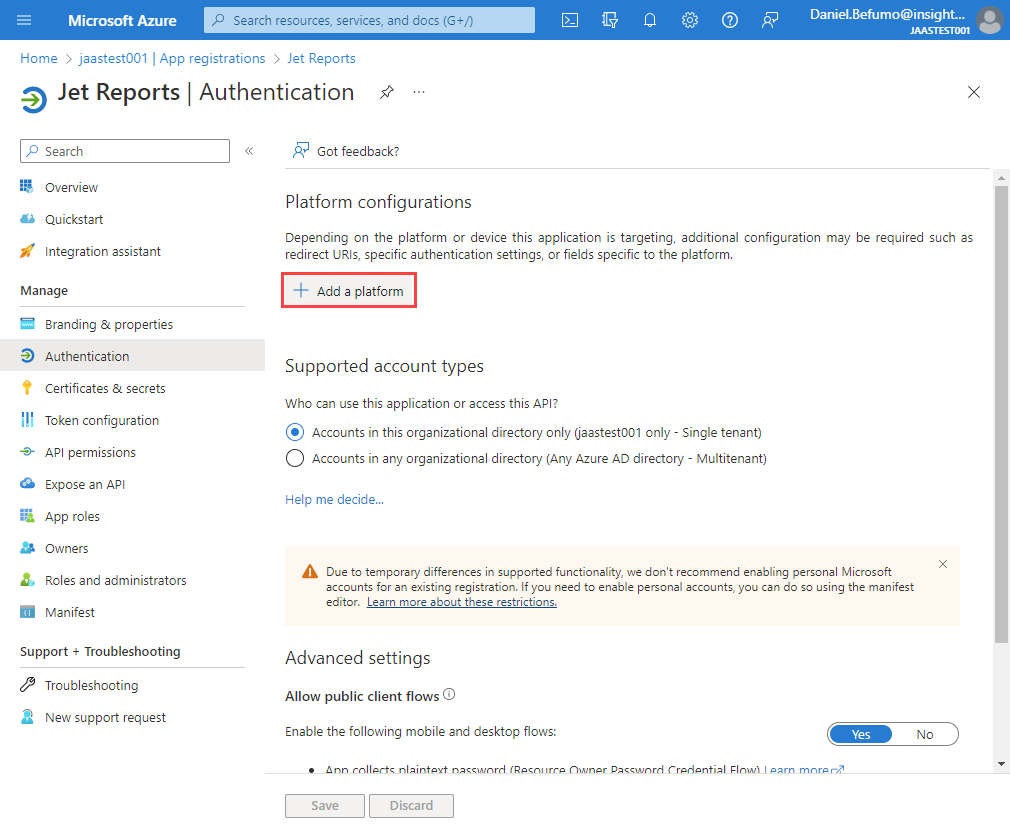Click the Expose an API cloud icon
The width and height of the screenshot is (1010, 838).
(x=27, y=483)
